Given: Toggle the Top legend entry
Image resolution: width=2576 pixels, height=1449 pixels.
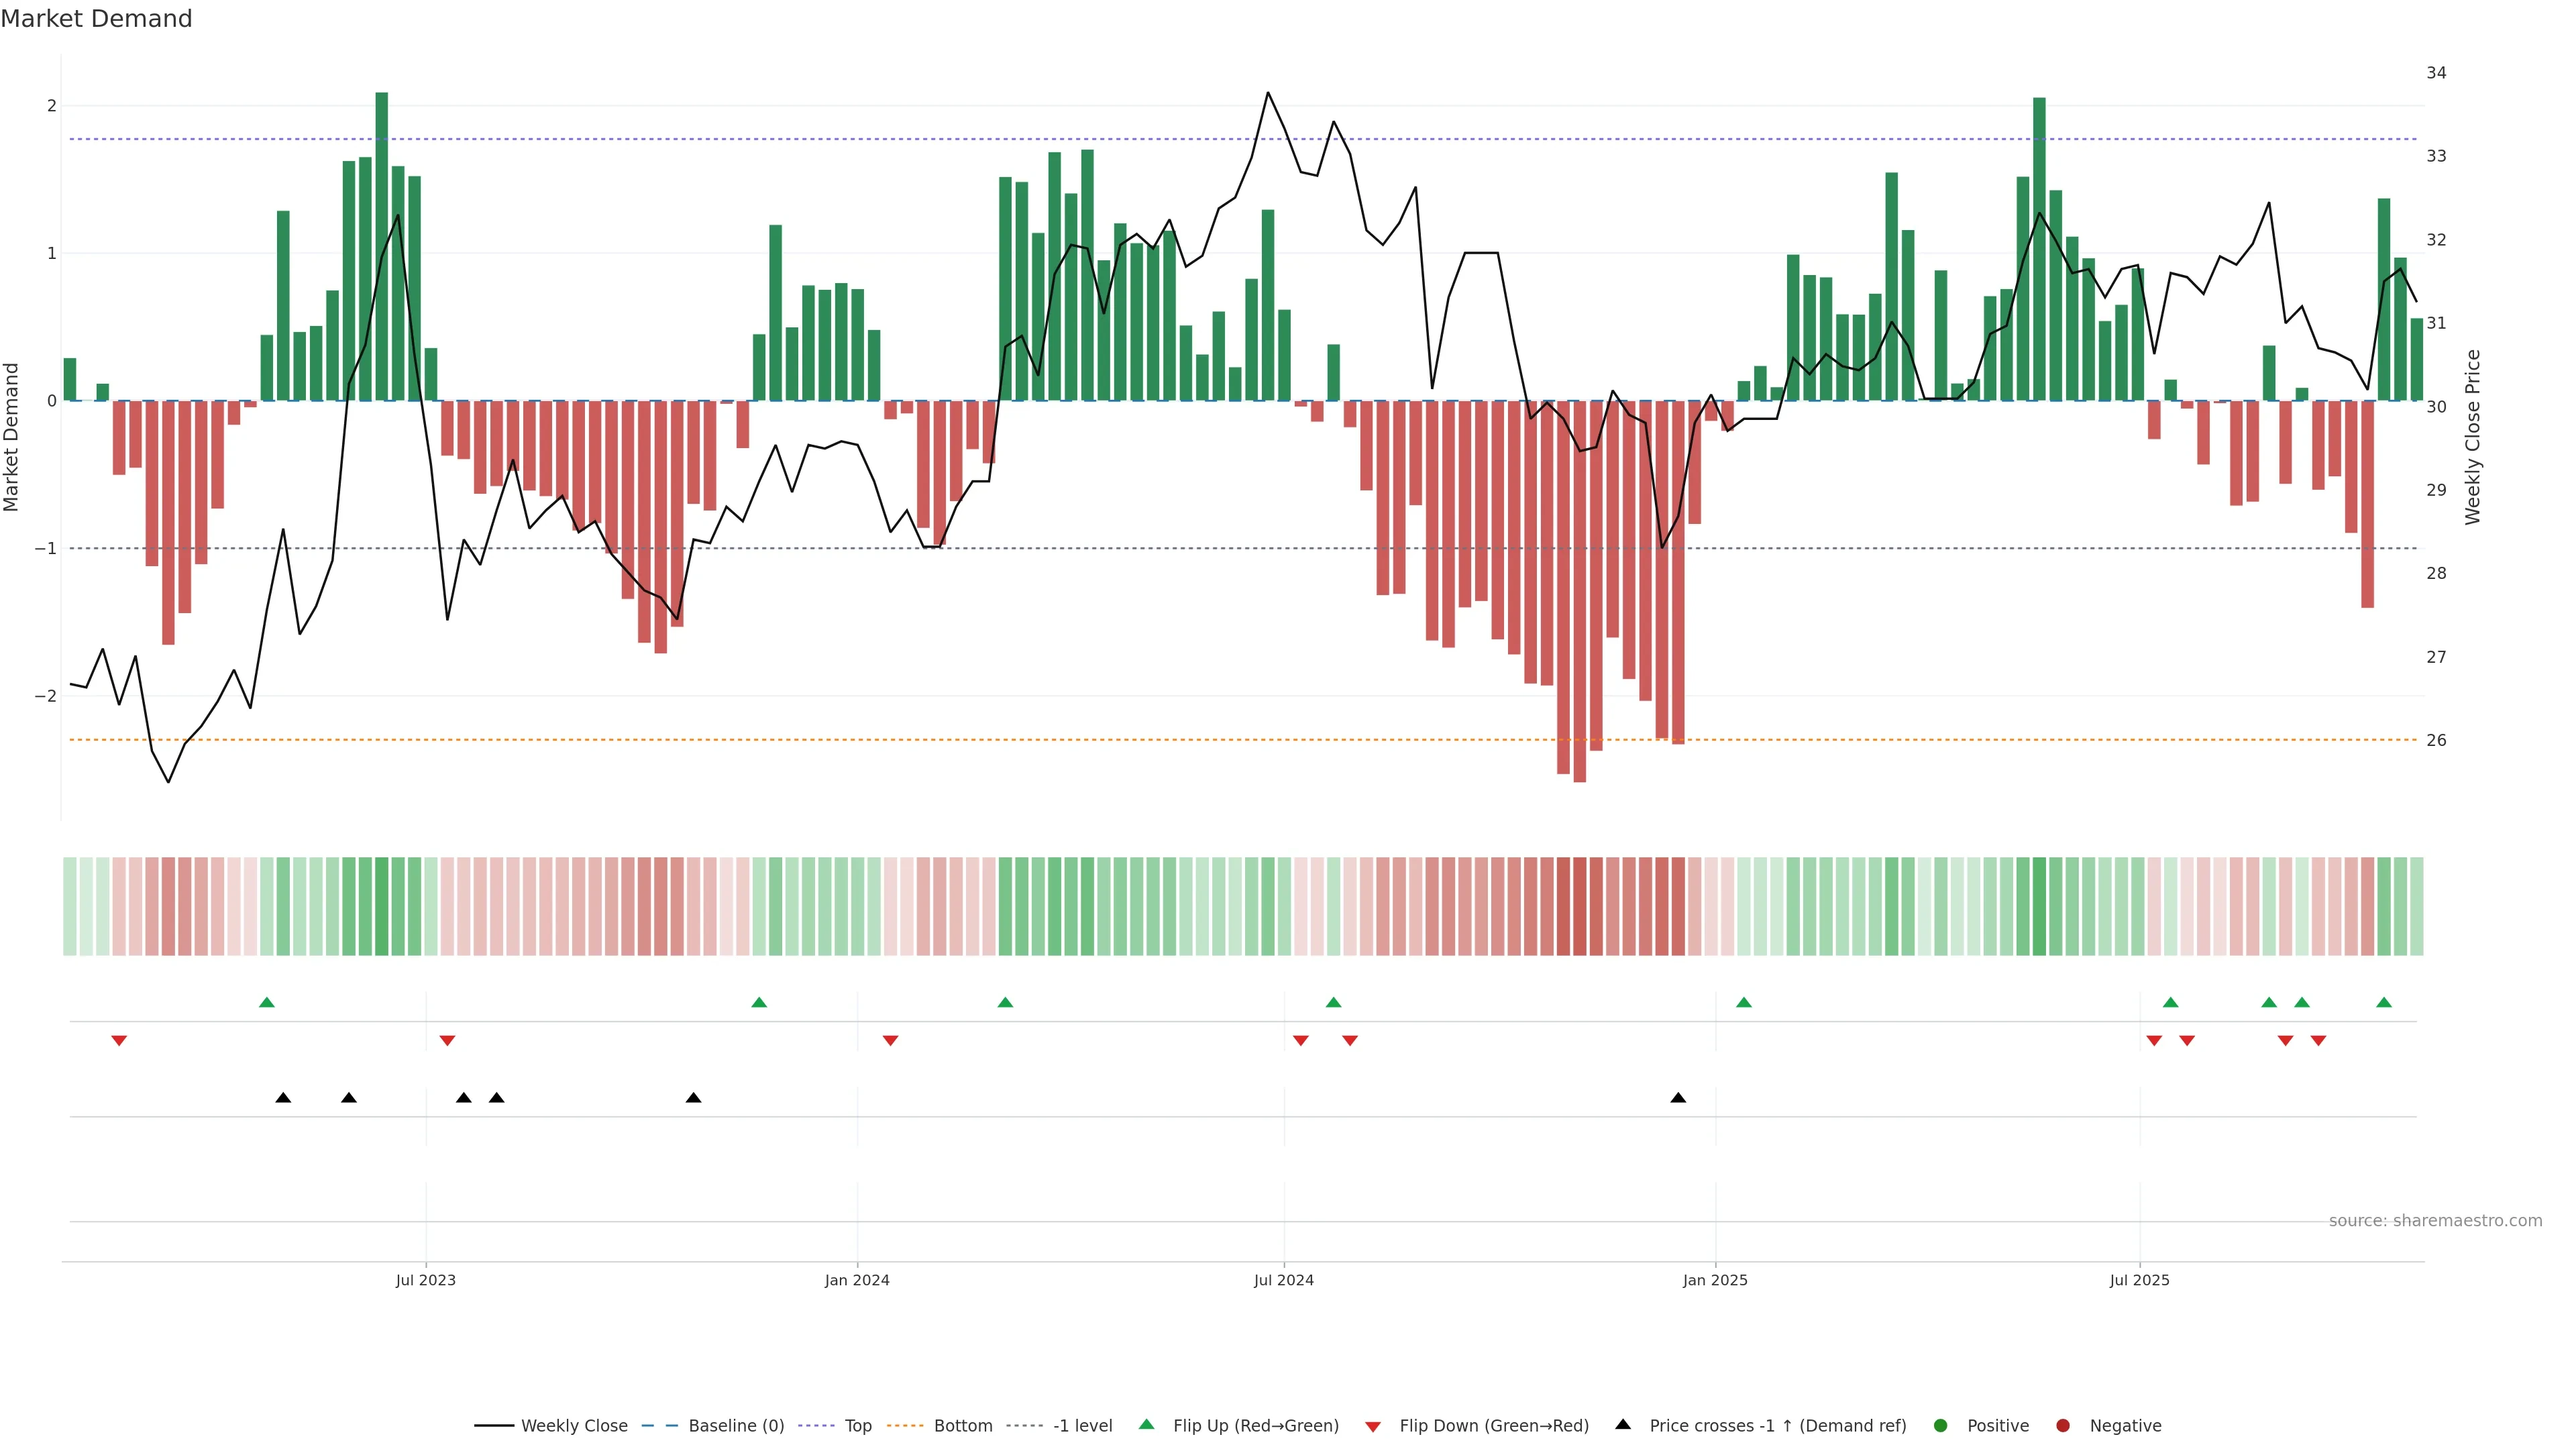Looking at the screenshot, I should [857, 1425].
